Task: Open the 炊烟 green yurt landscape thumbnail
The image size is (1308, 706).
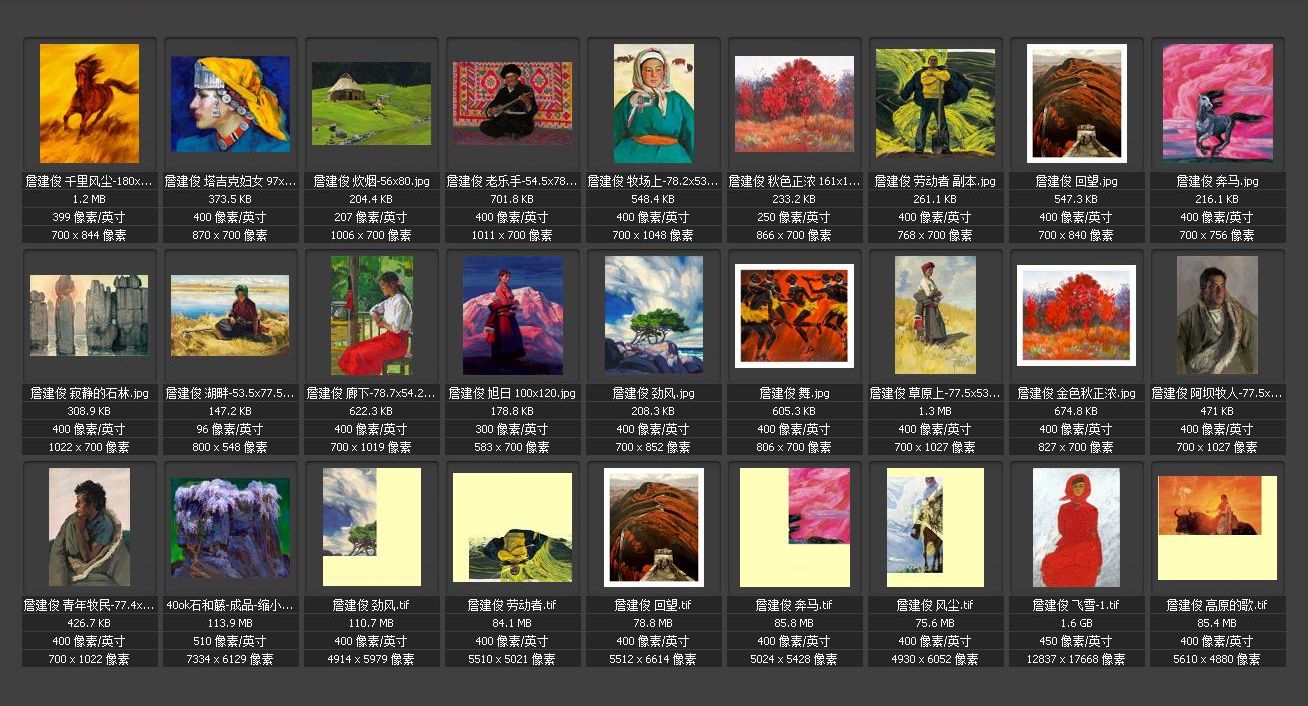Action: [x=371, y=104]
